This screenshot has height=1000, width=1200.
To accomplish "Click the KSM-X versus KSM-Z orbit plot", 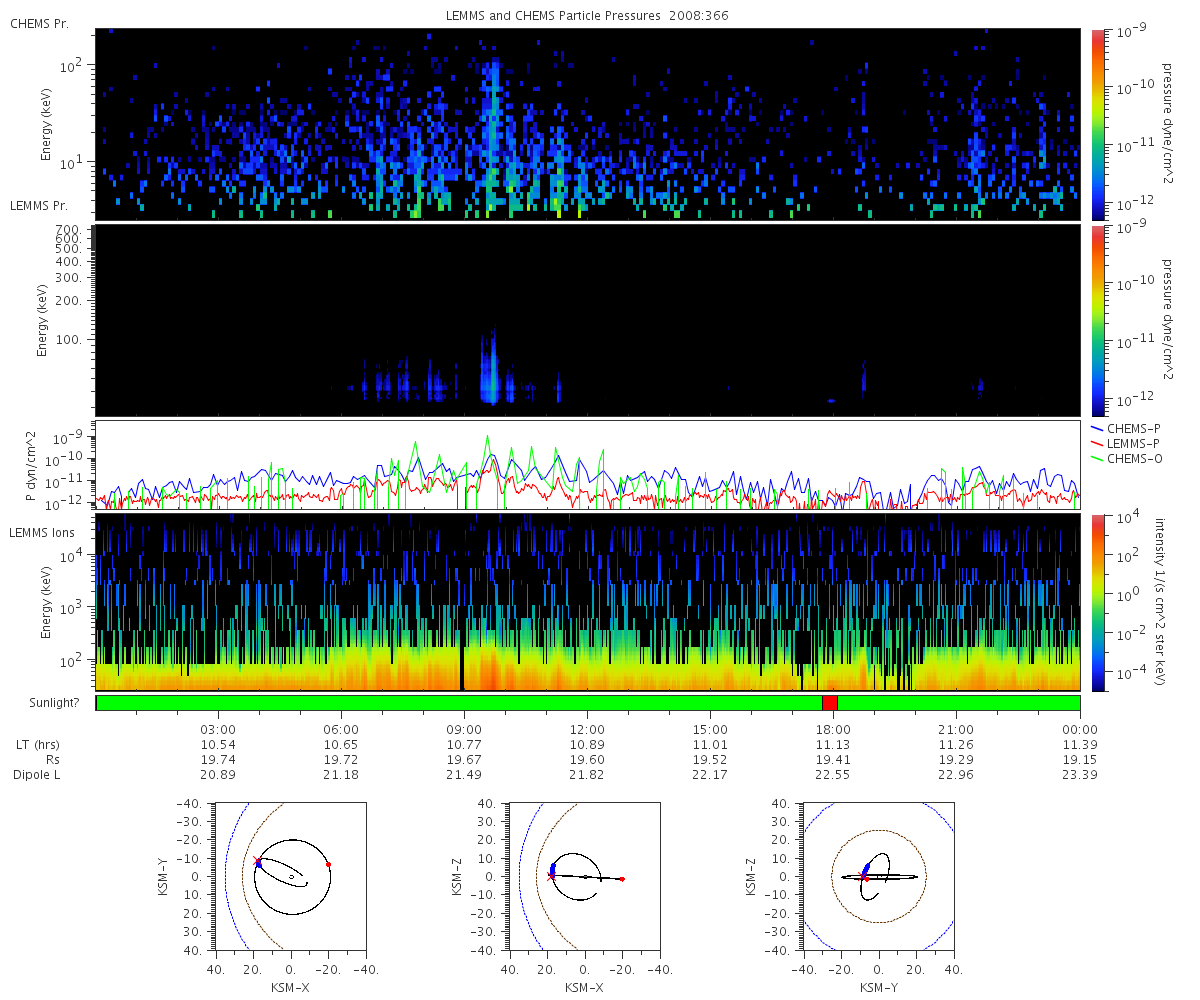I will 585,877.
